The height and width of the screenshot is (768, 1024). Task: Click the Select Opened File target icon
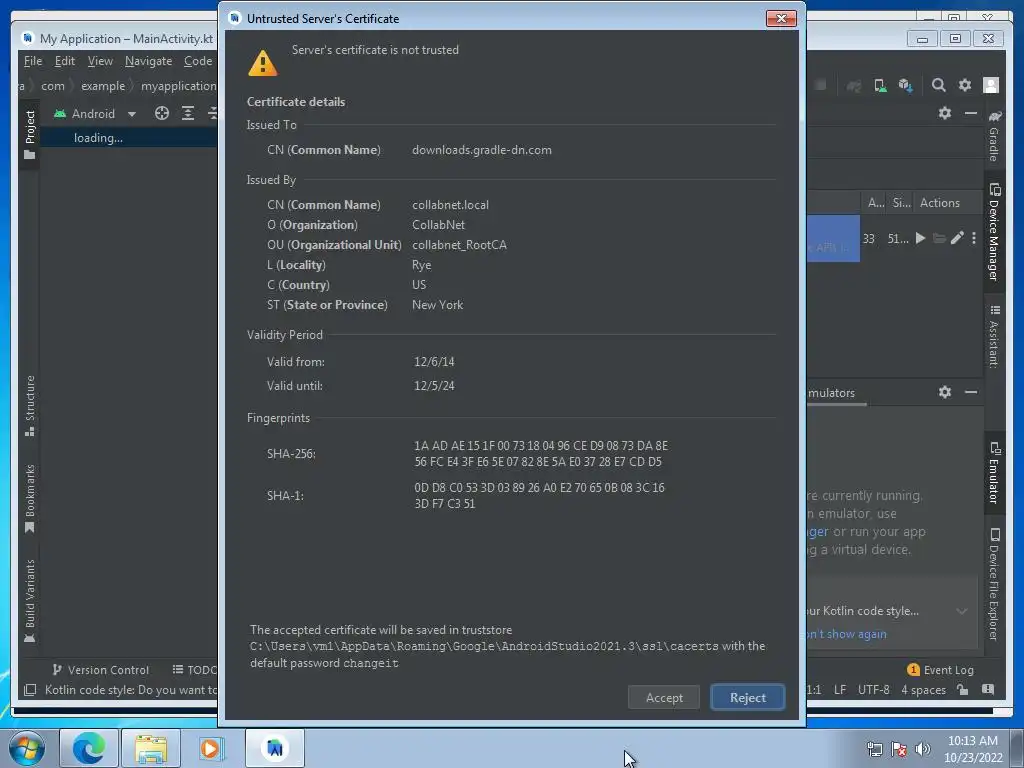[162, 114]
